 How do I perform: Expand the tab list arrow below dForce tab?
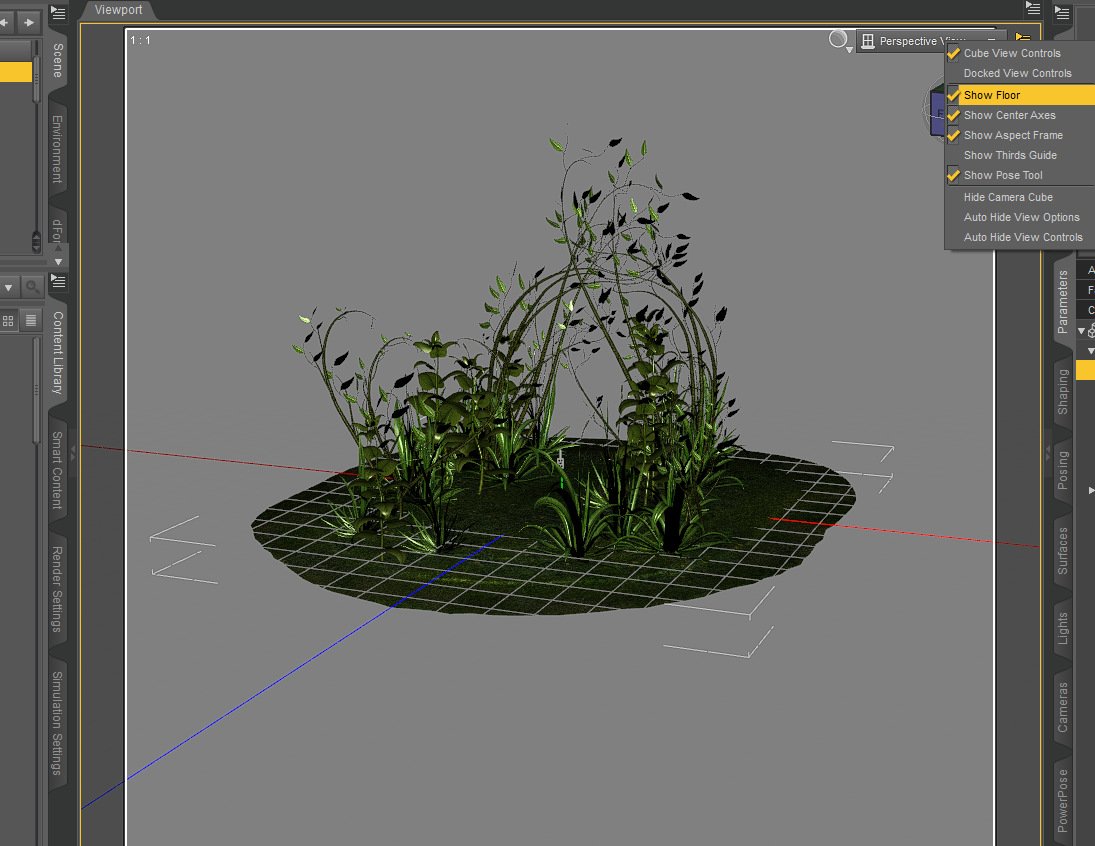[x=59, y=262]
